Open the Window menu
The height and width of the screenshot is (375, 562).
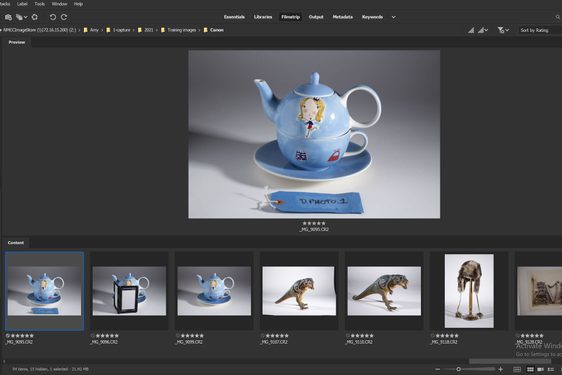59,4
